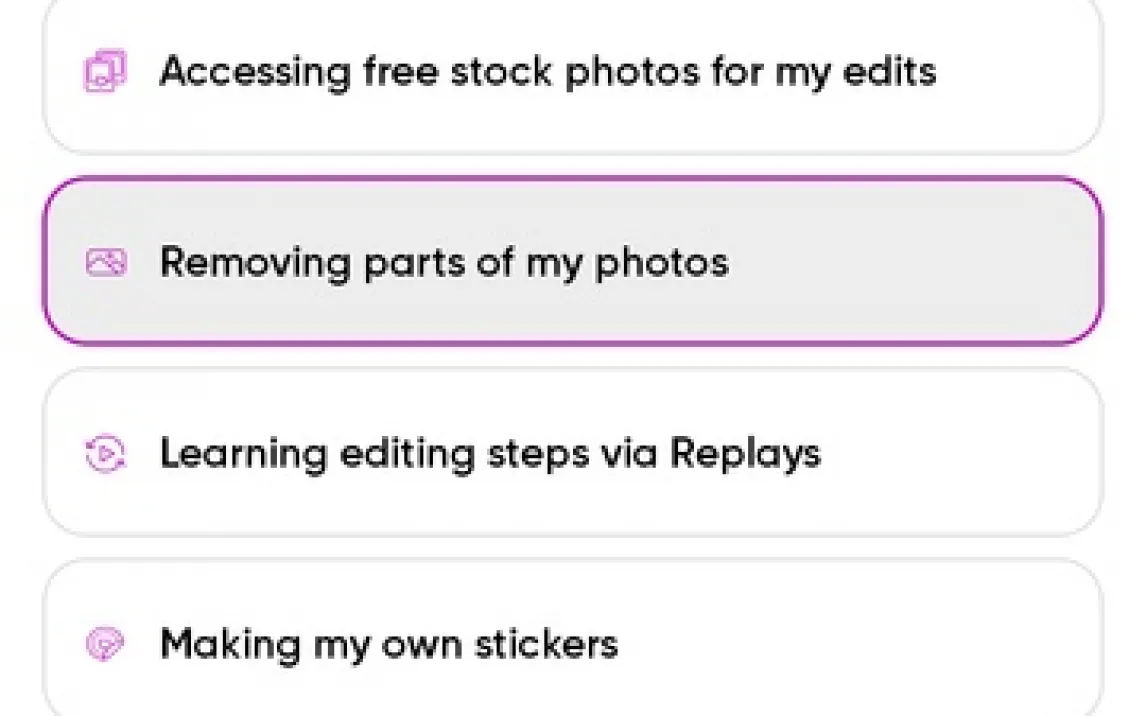Click the photo removal image icon
This screenshot has height=716, width=1146.
point(105,263)
